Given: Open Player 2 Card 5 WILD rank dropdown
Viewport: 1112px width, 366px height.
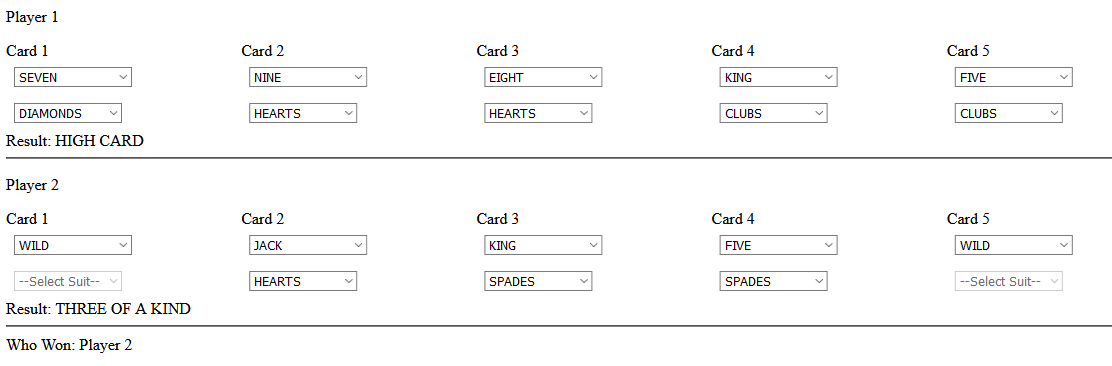Looking at the screenshot, I should pos(1013,245).
